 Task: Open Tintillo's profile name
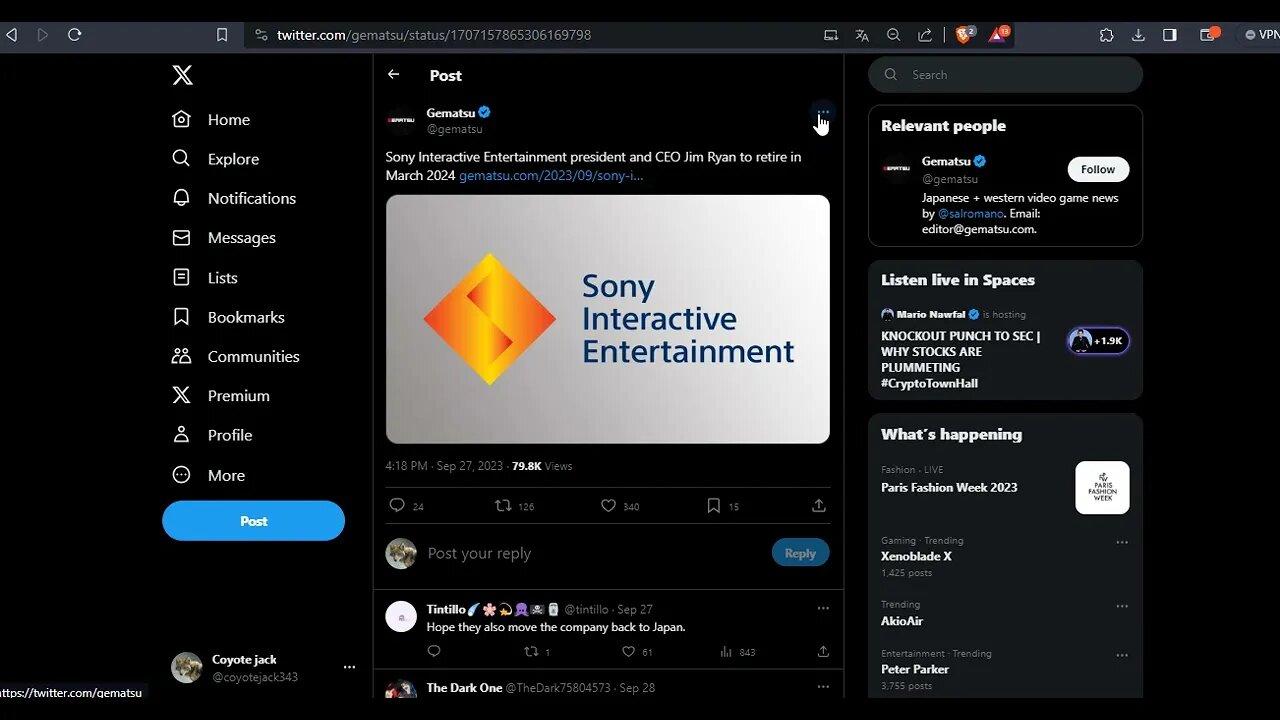pyautogui.click(x=446, y=609)
